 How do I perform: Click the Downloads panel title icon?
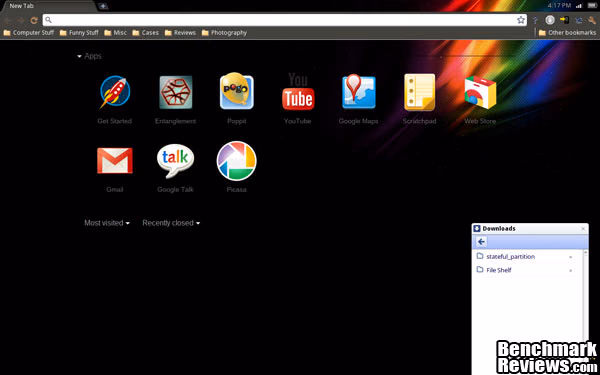click(477, 228)
